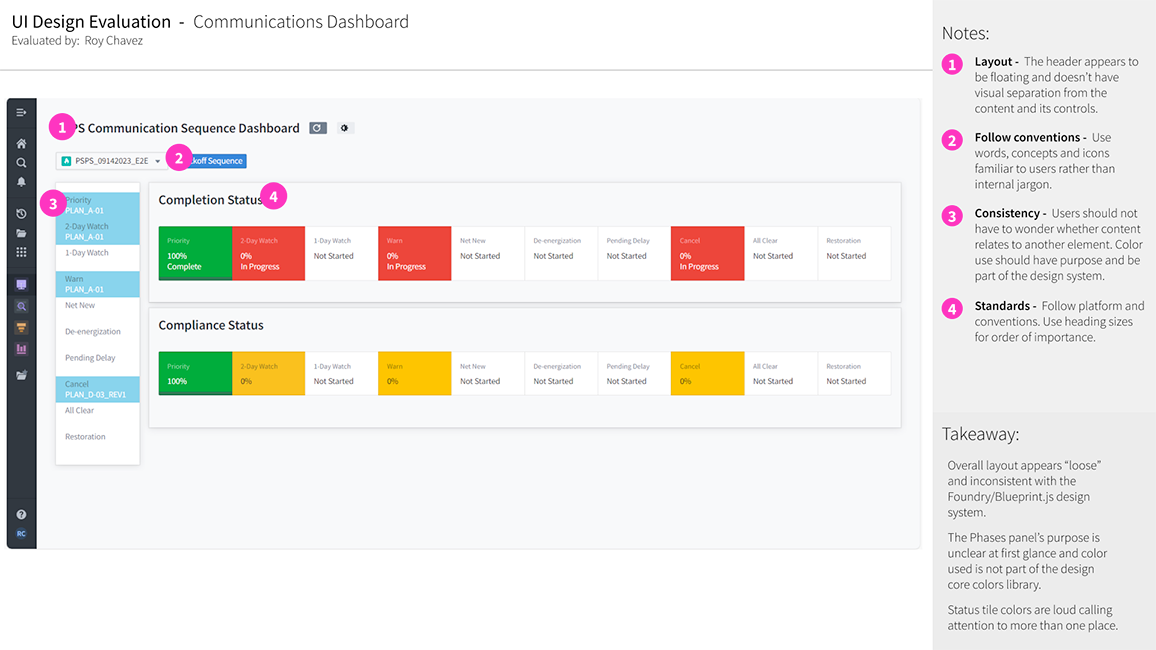Collapse the sidebar using the hamburger icon
Image resolution: width=1156 pixels, height=650 pixels.
[x=21, y=112]
